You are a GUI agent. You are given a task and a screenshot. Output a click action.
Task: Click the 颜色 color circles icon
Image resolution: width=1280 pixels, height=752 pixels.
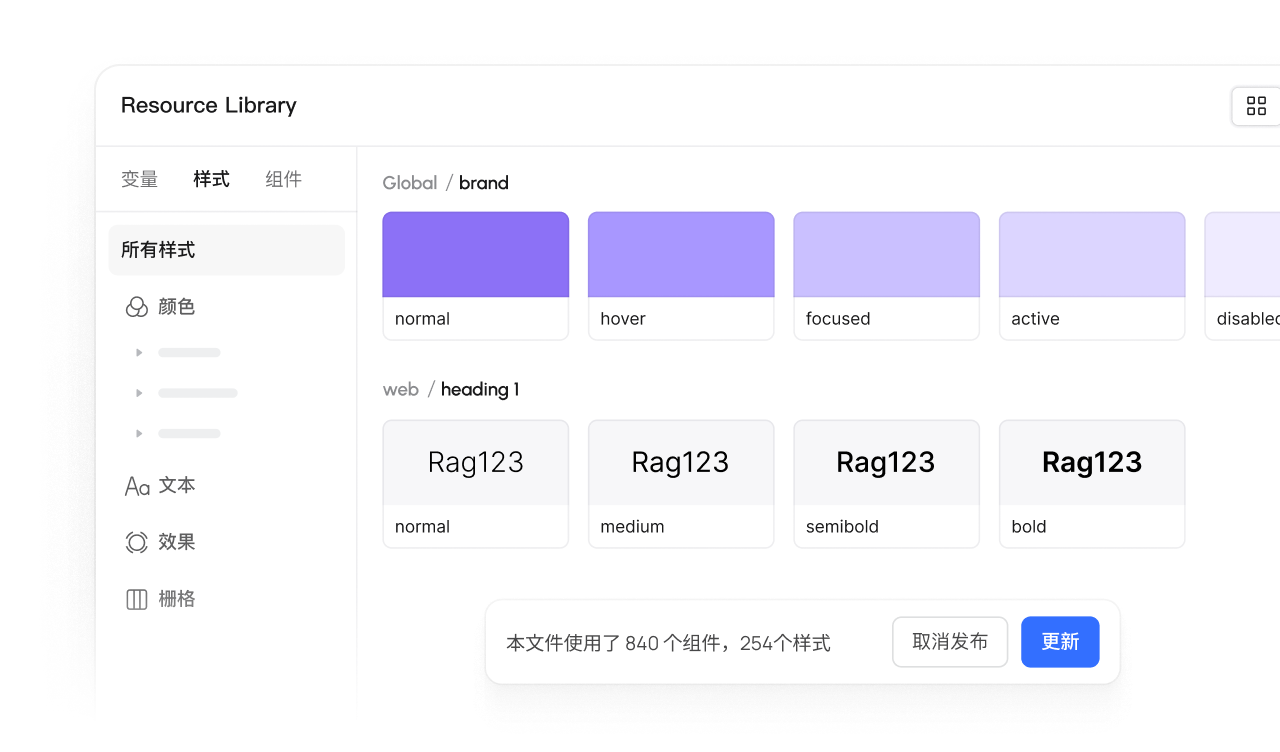point(136,307)
